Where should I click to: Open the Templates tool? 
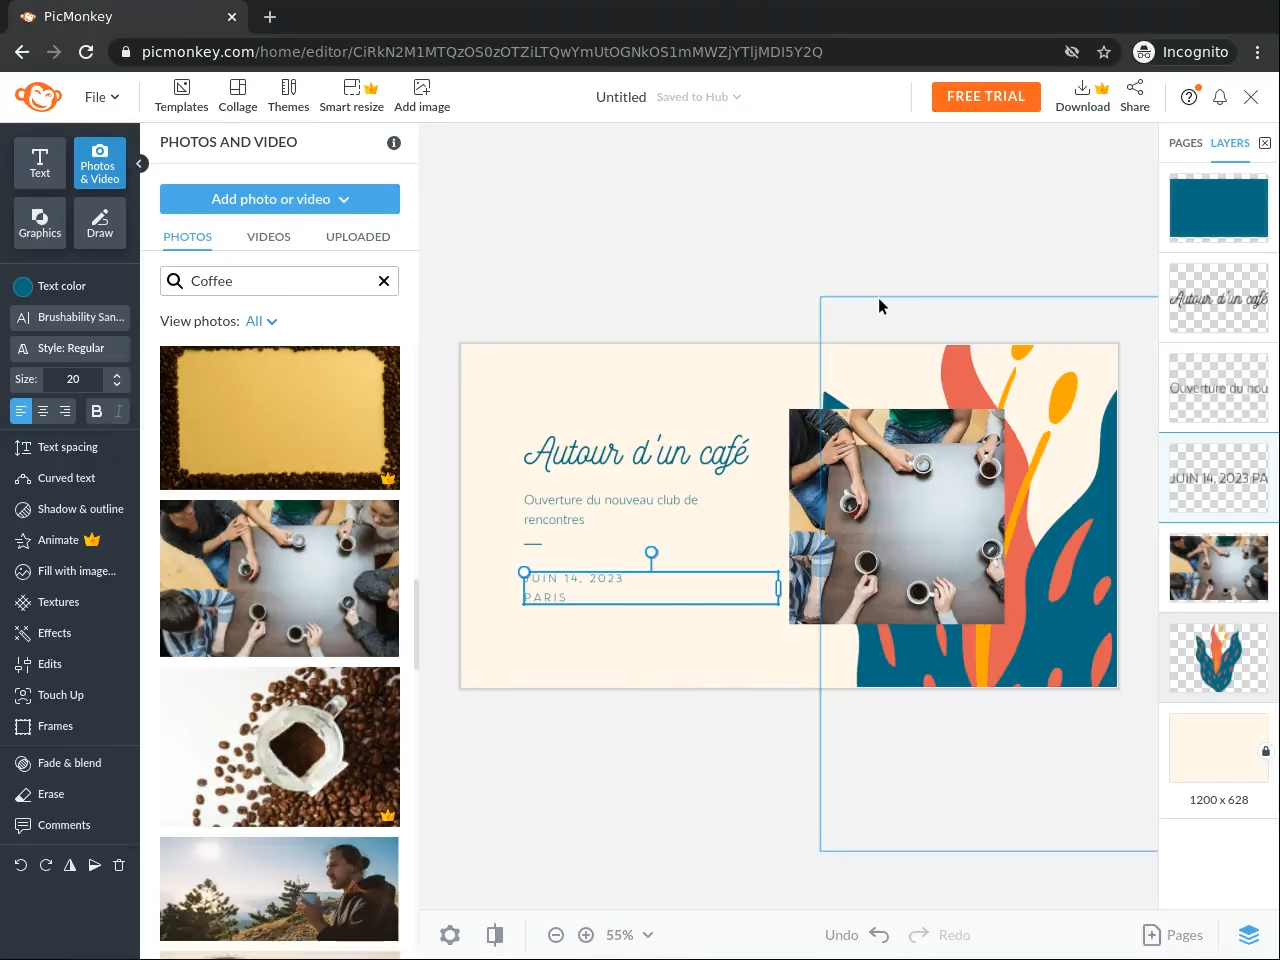pyautogui.click(x=181, y=96)
